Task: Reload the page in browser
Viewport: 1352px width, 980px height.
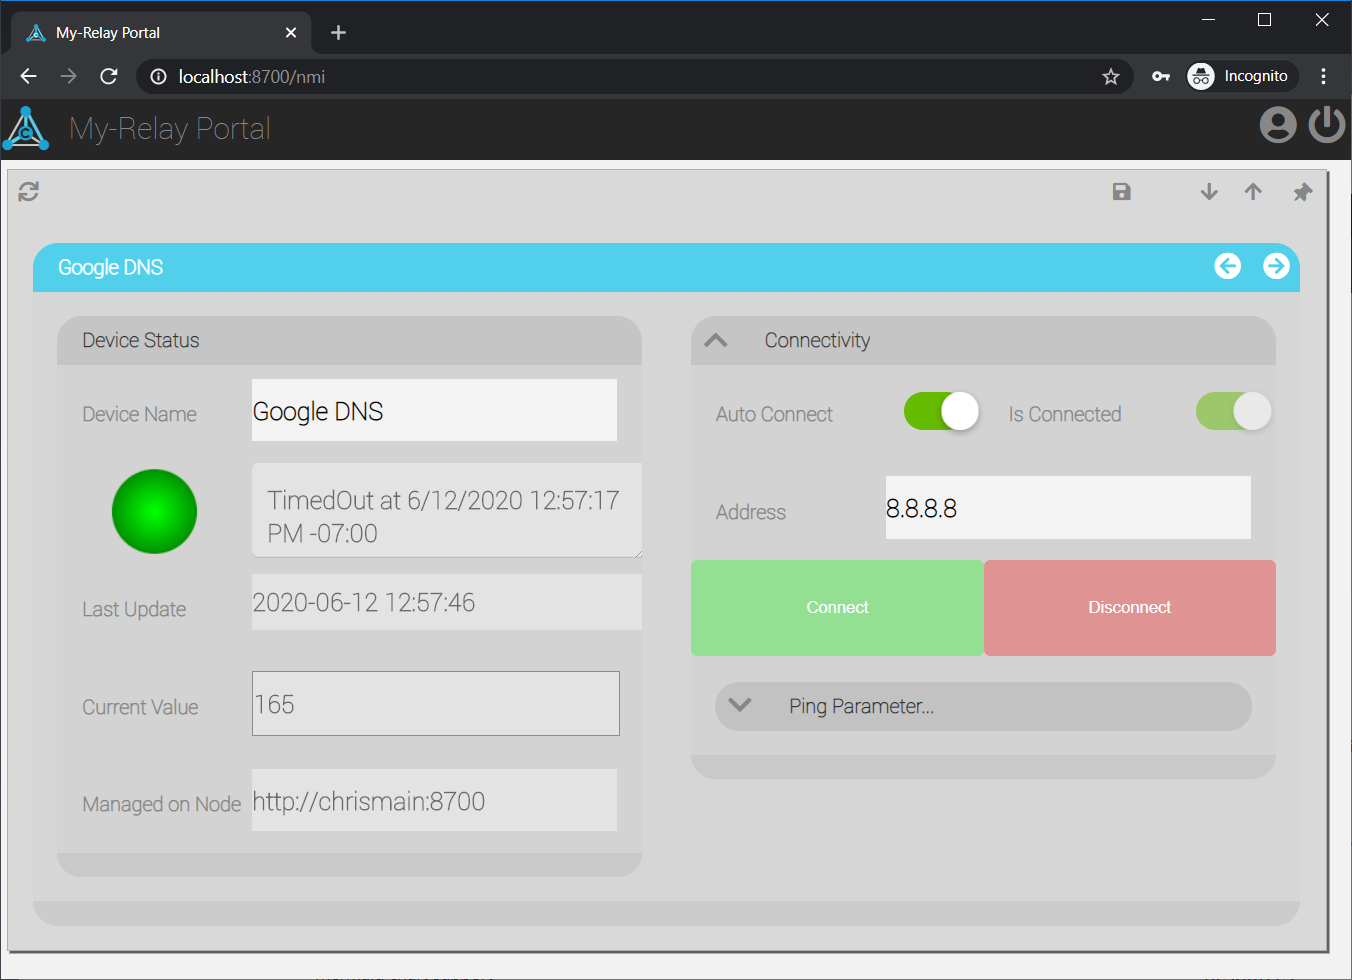Action: [109, 76]
